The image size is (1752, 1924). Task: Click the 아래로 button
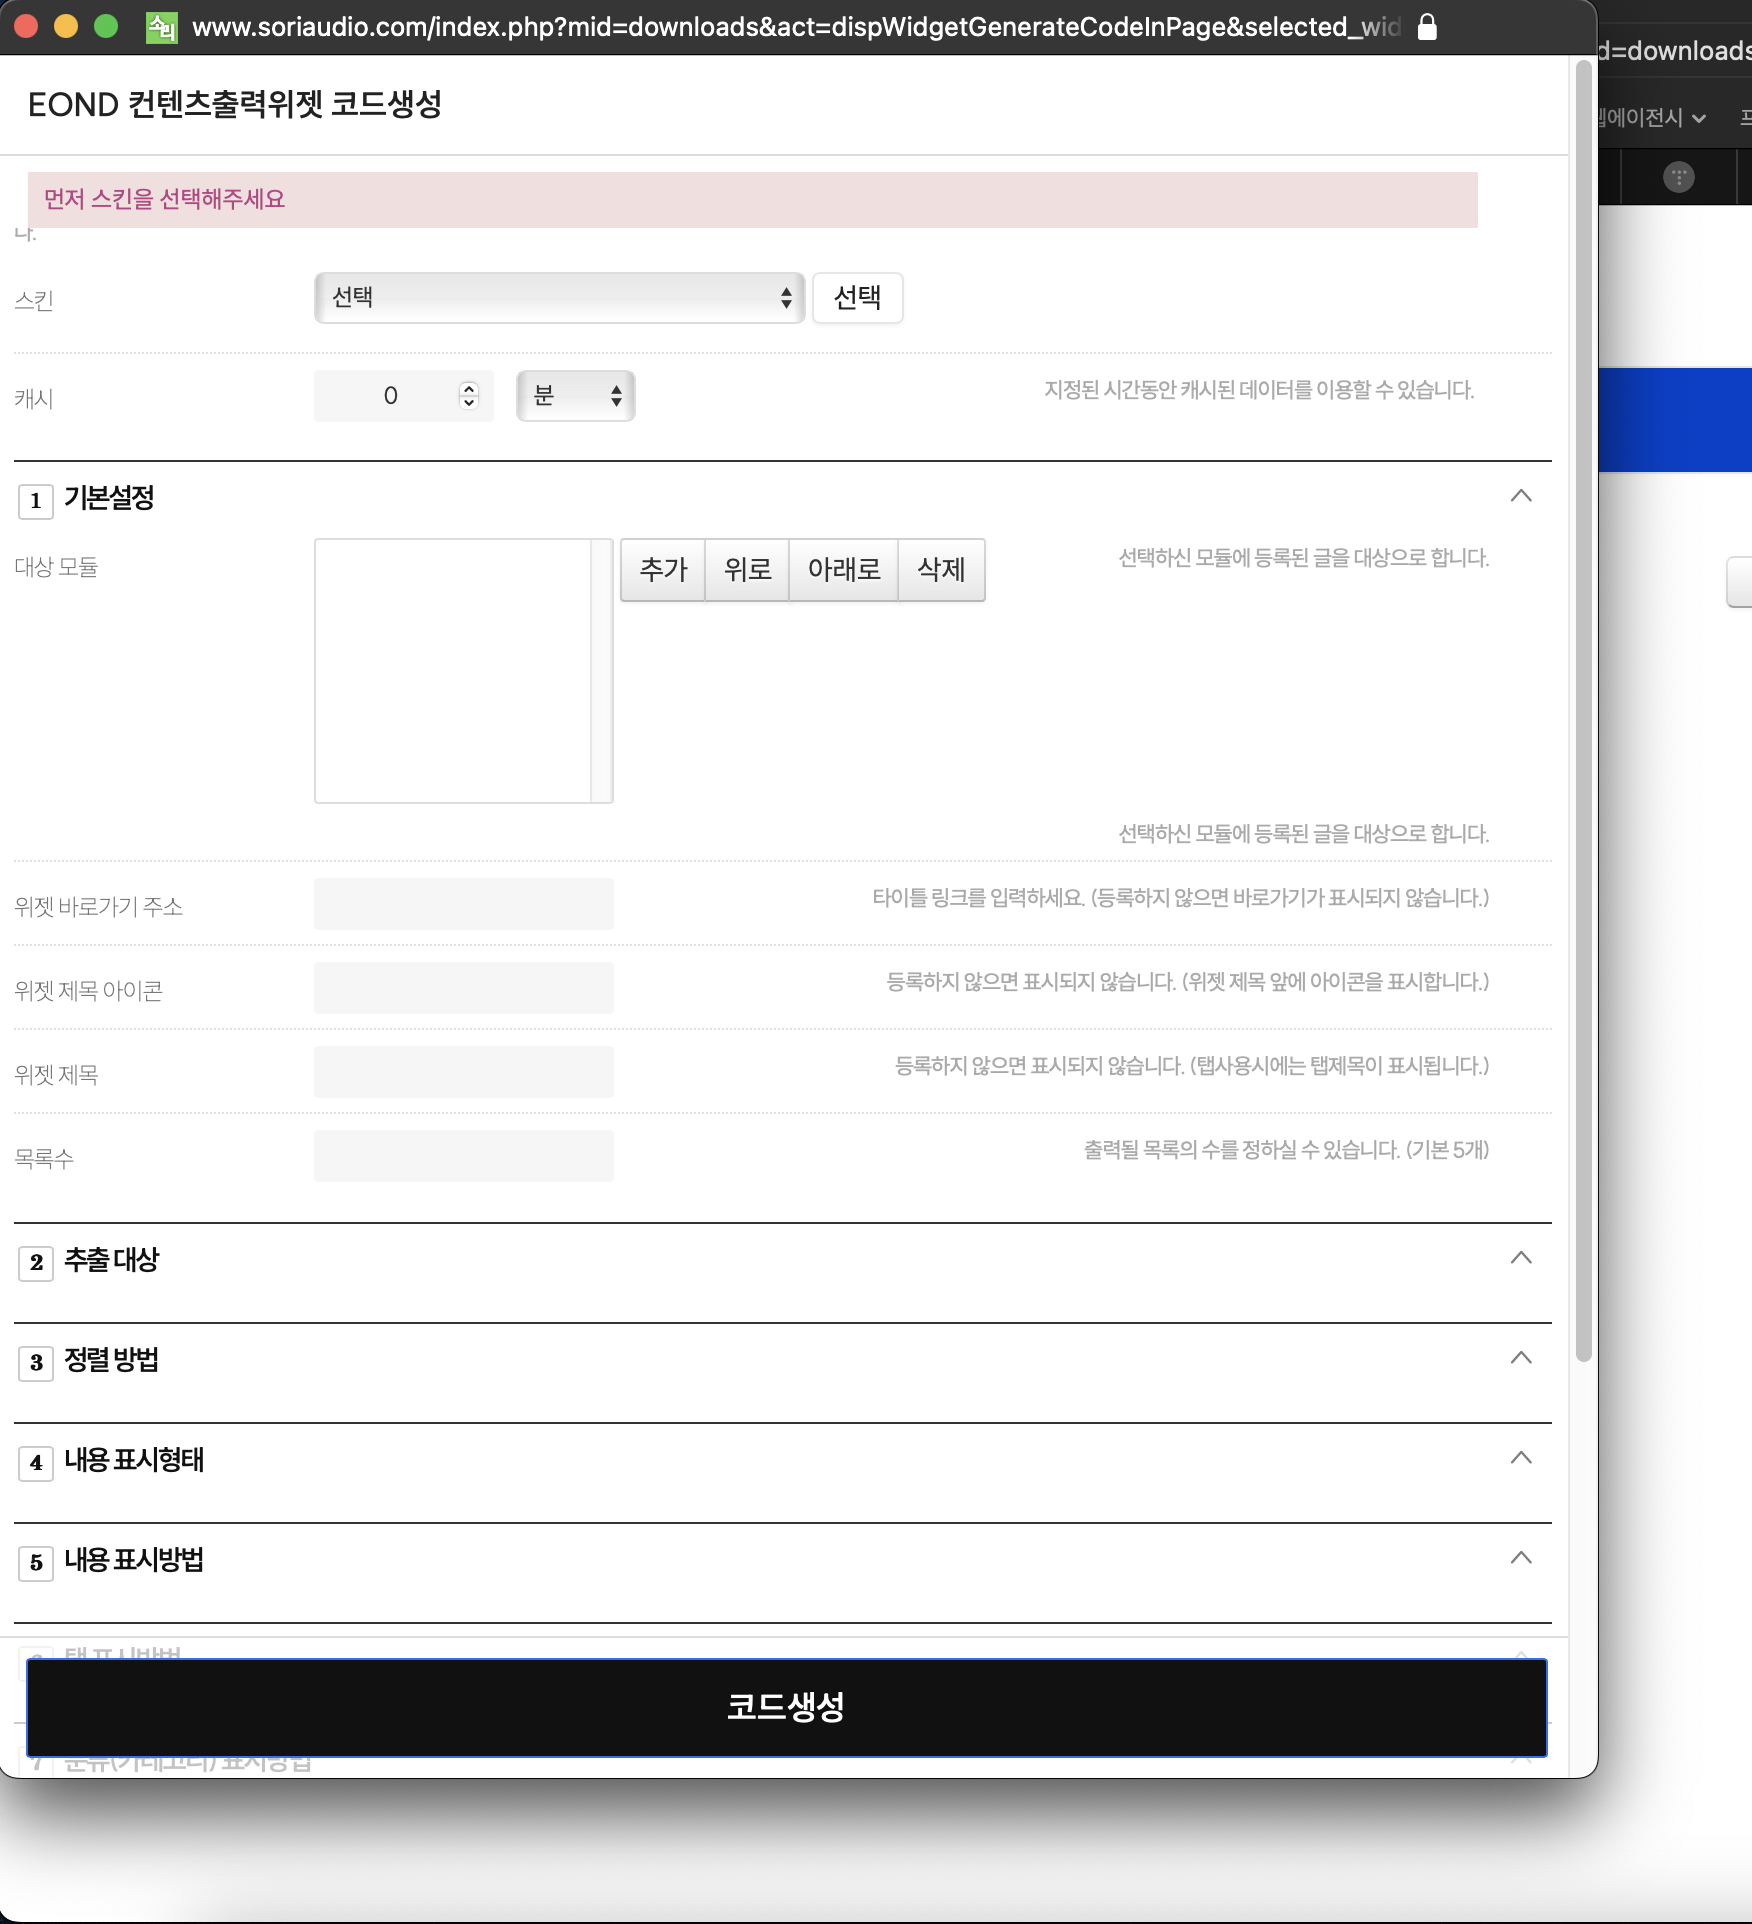[x=844, y=570]
